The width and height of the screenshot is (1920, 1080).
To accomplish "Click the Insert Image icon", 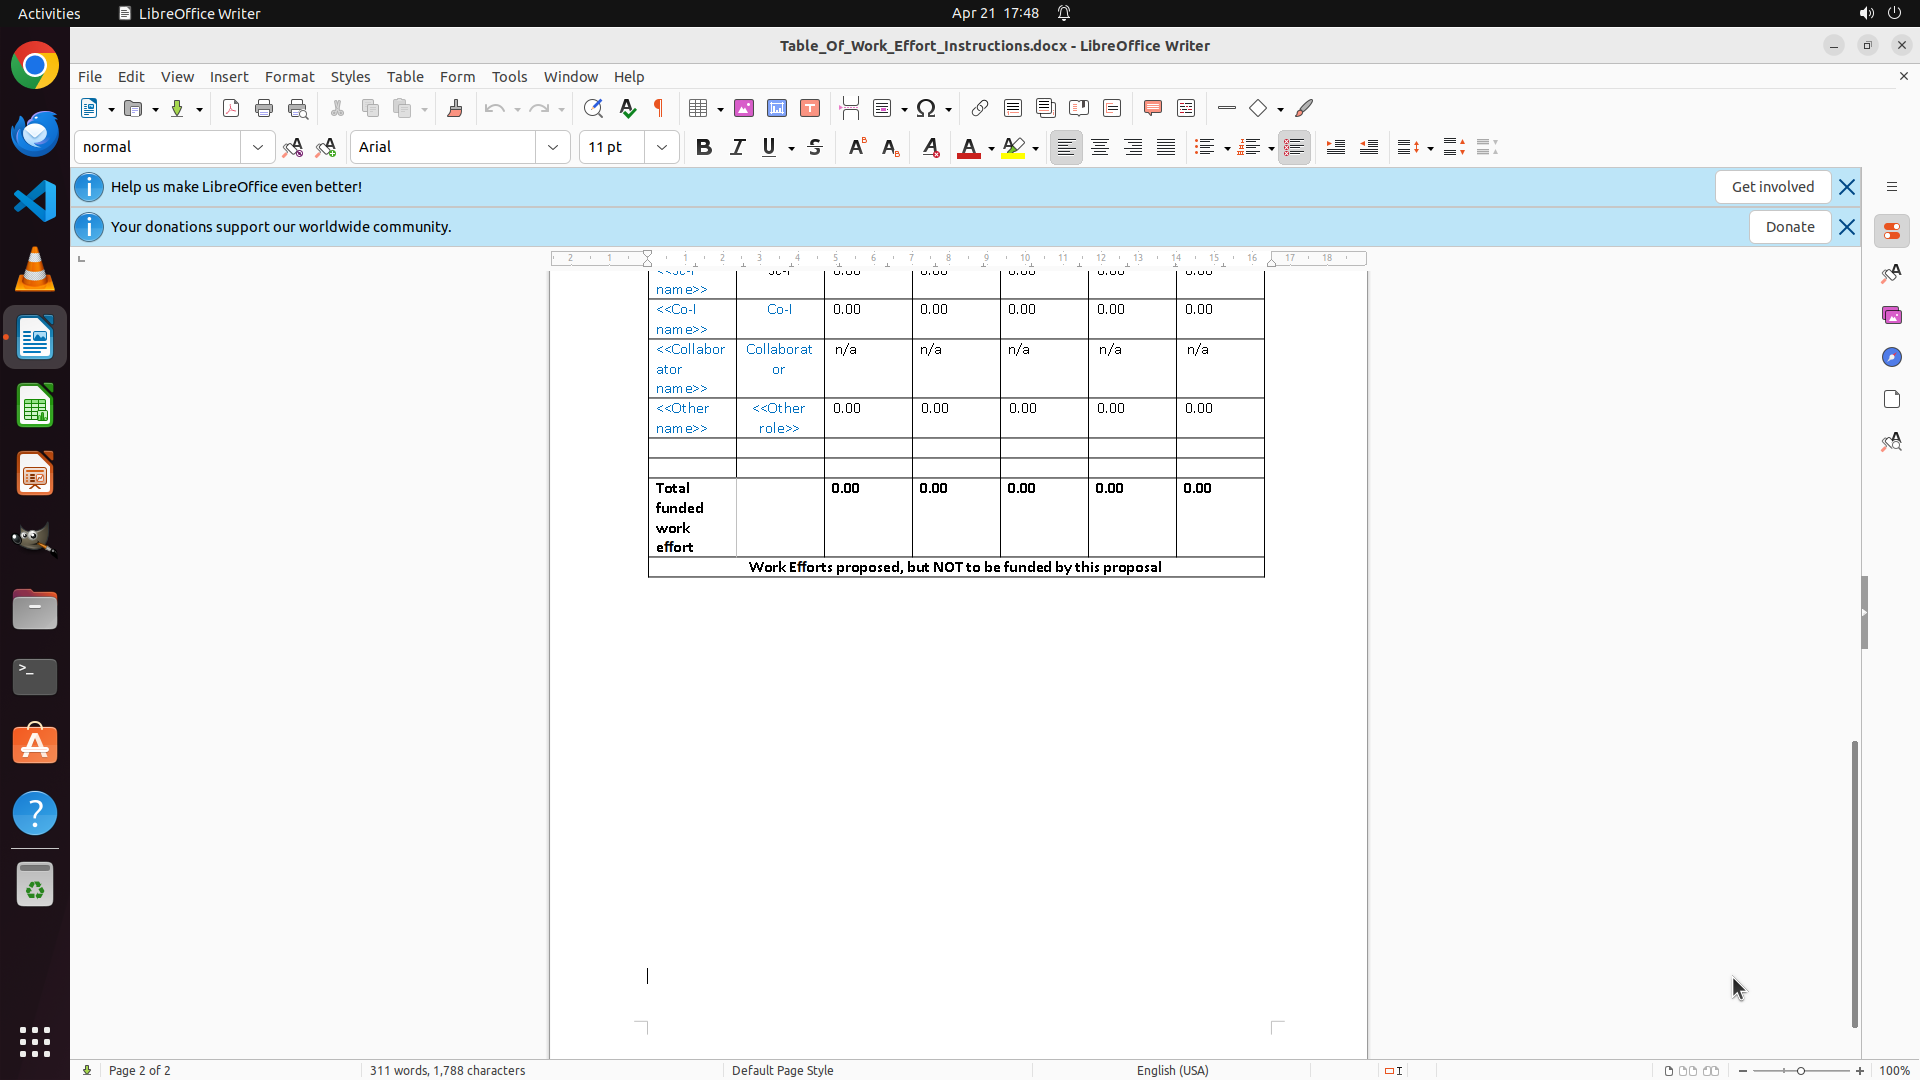I will click(x=744, y=109).
